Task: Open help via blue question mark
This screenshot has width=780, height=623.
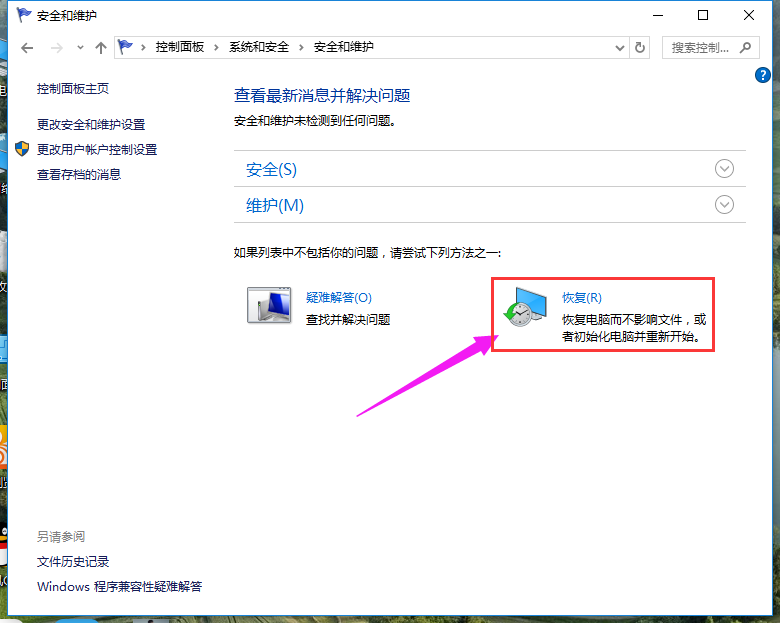Action: tap(762, 75)
